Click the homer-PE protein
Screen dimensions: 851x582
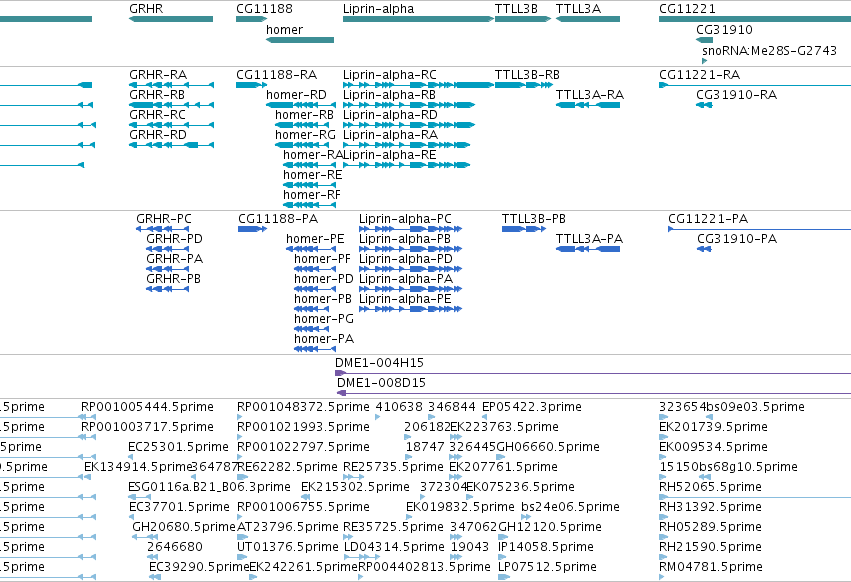[x=311, y=249]
